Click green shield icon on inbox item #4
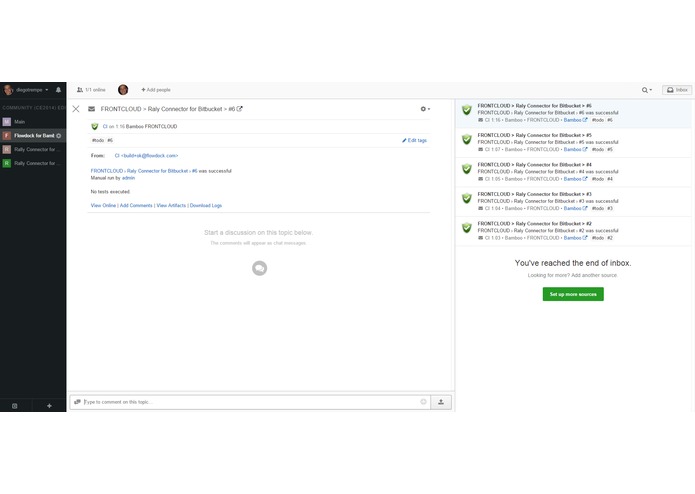This screenshot has width=695, height=494. pos(467,169)
